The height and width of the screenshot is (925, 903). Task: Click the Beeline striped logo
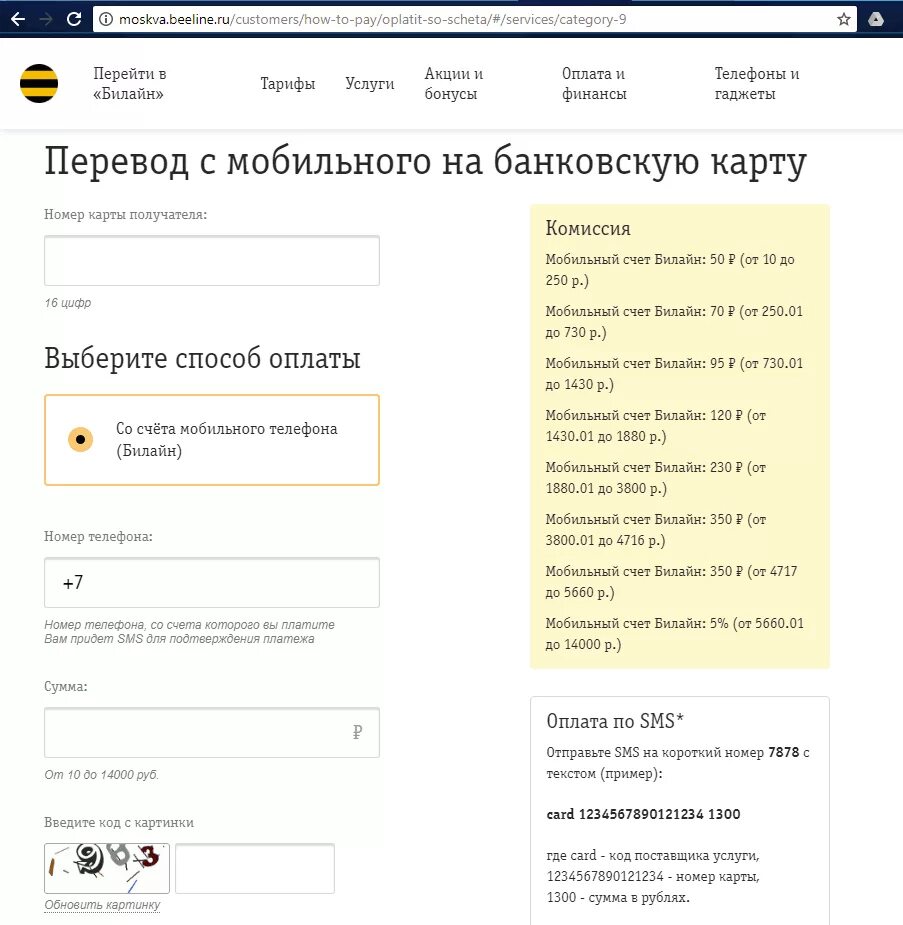pyautogui.click(x=39, y=83)
